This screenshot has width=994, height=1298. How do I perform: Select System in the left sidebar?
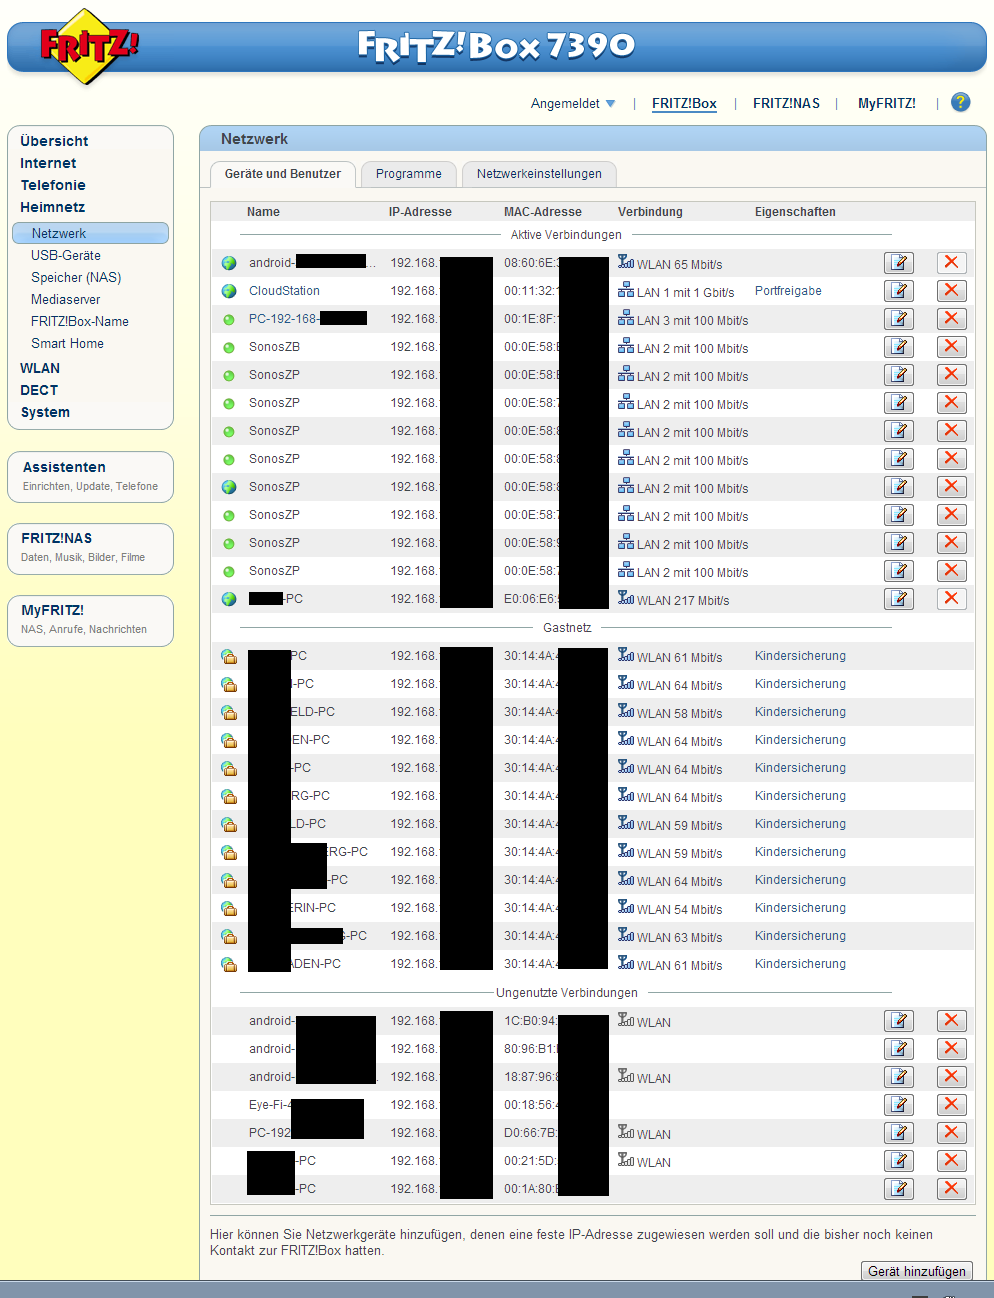click(44, 411)
